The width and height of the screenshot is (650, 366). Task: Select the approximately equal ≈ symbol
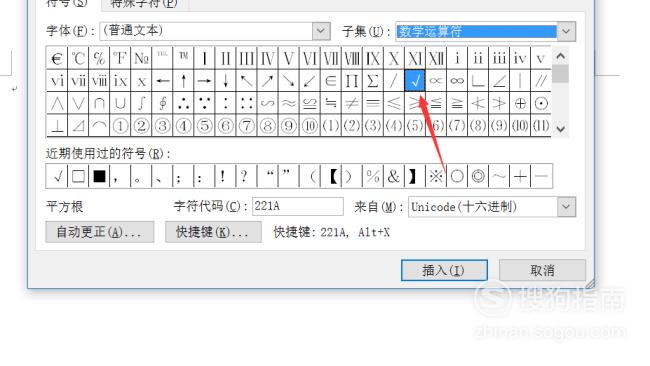(289, 103)
